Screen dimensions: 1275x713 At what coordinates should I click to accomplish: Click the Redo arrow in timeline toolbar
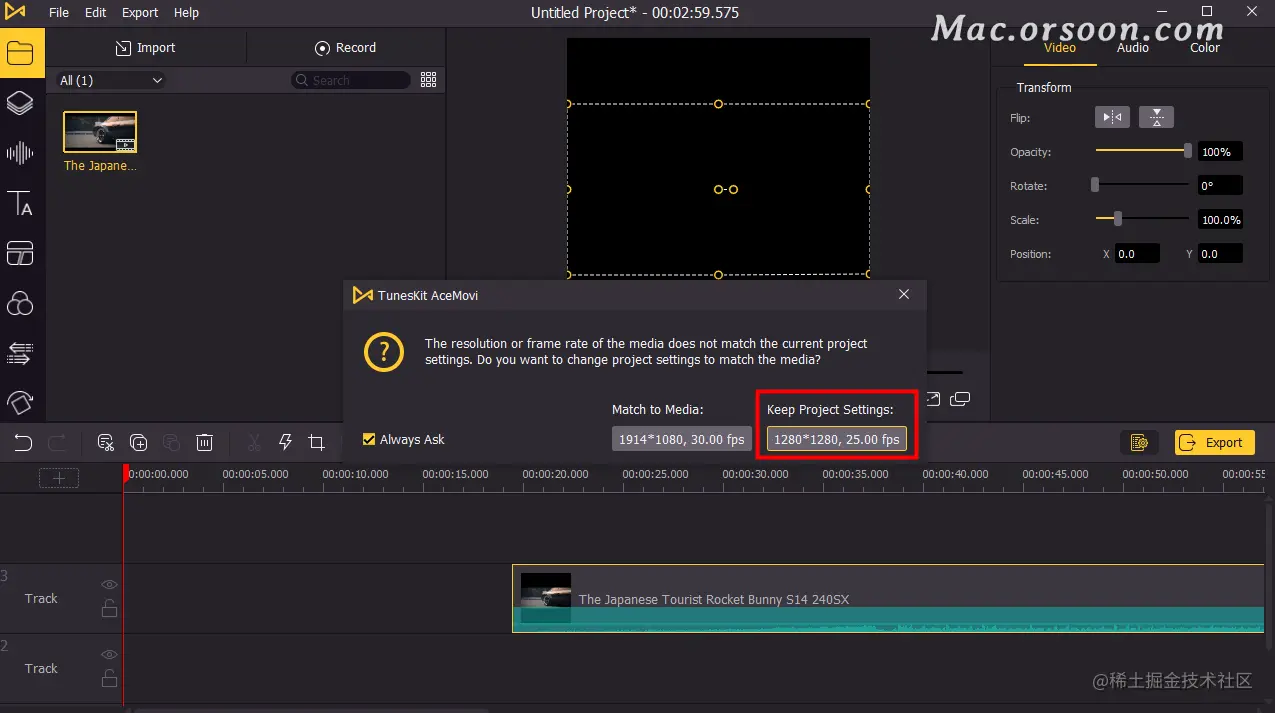tap(58, 442)
